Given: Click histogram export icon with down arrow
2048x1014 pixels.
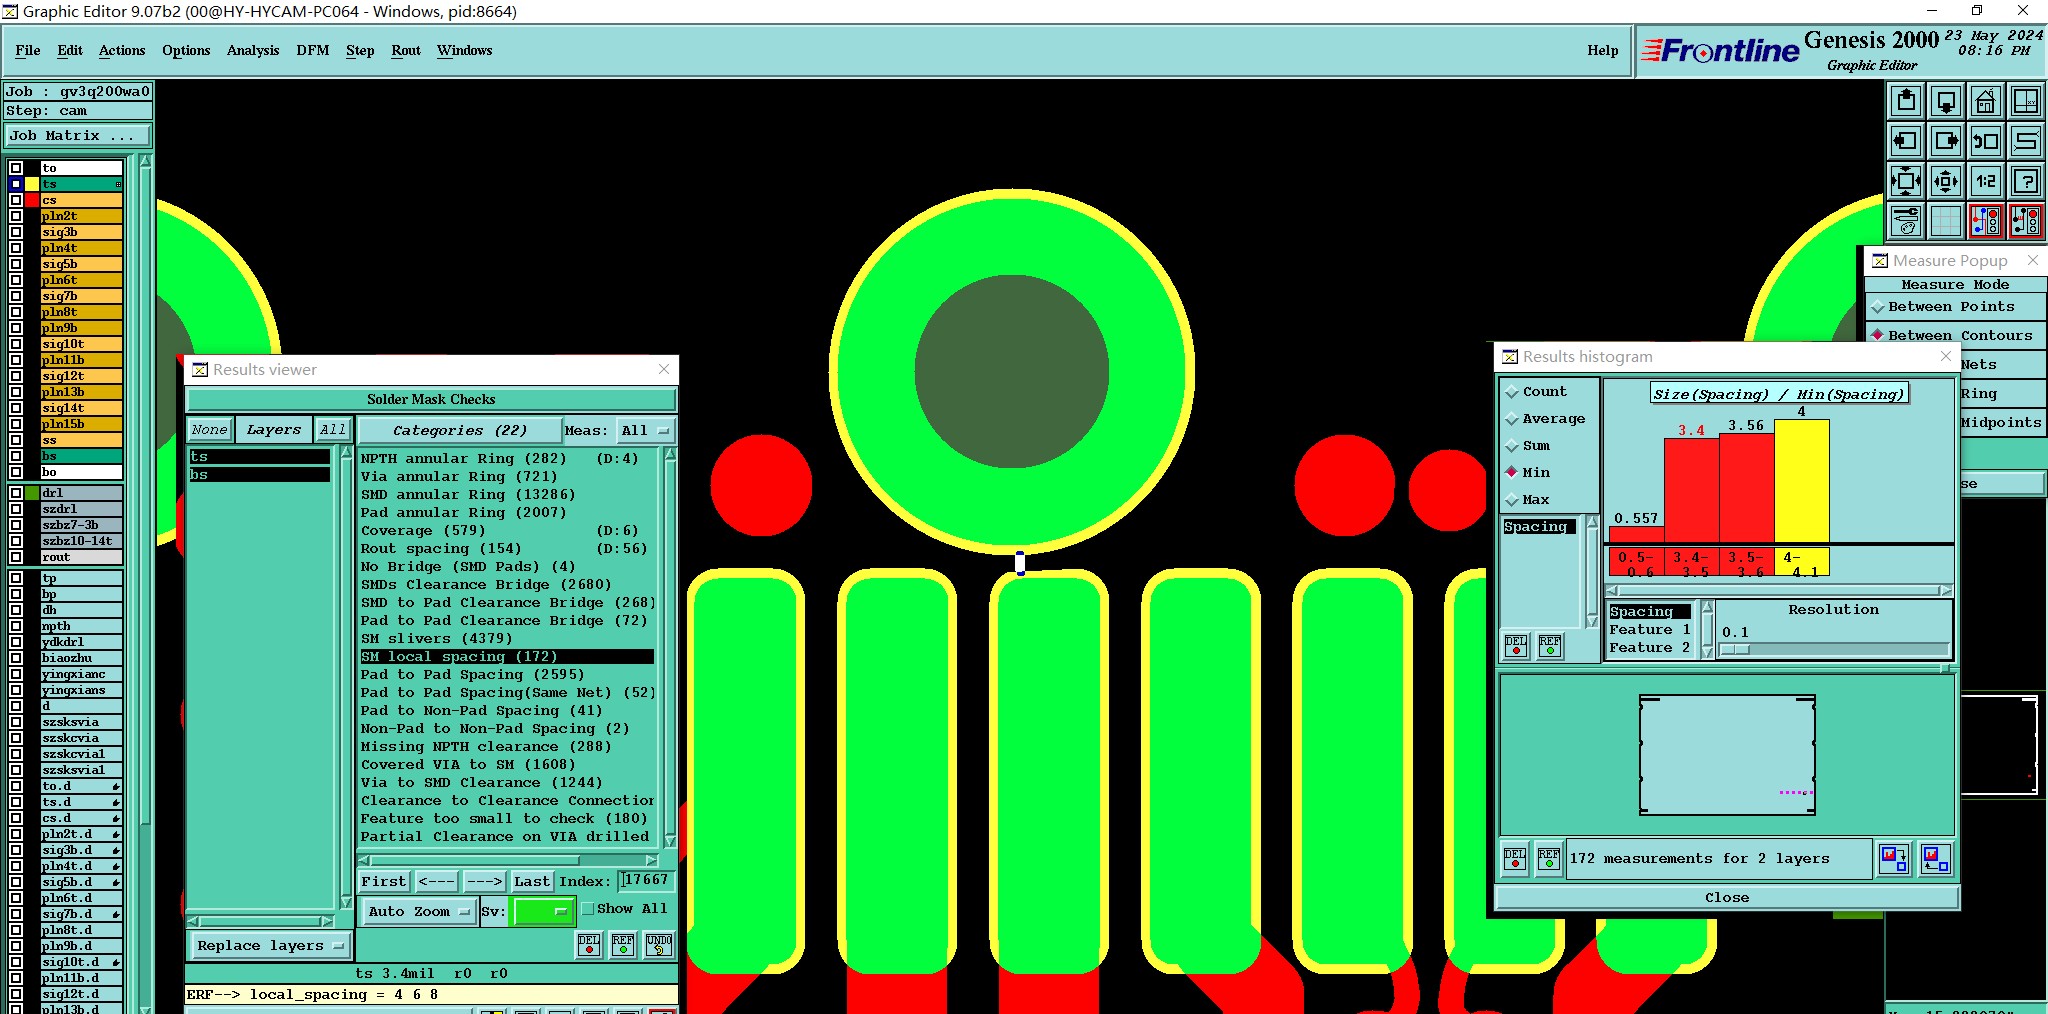Looking at the screenshot, I should (1894, 858).
